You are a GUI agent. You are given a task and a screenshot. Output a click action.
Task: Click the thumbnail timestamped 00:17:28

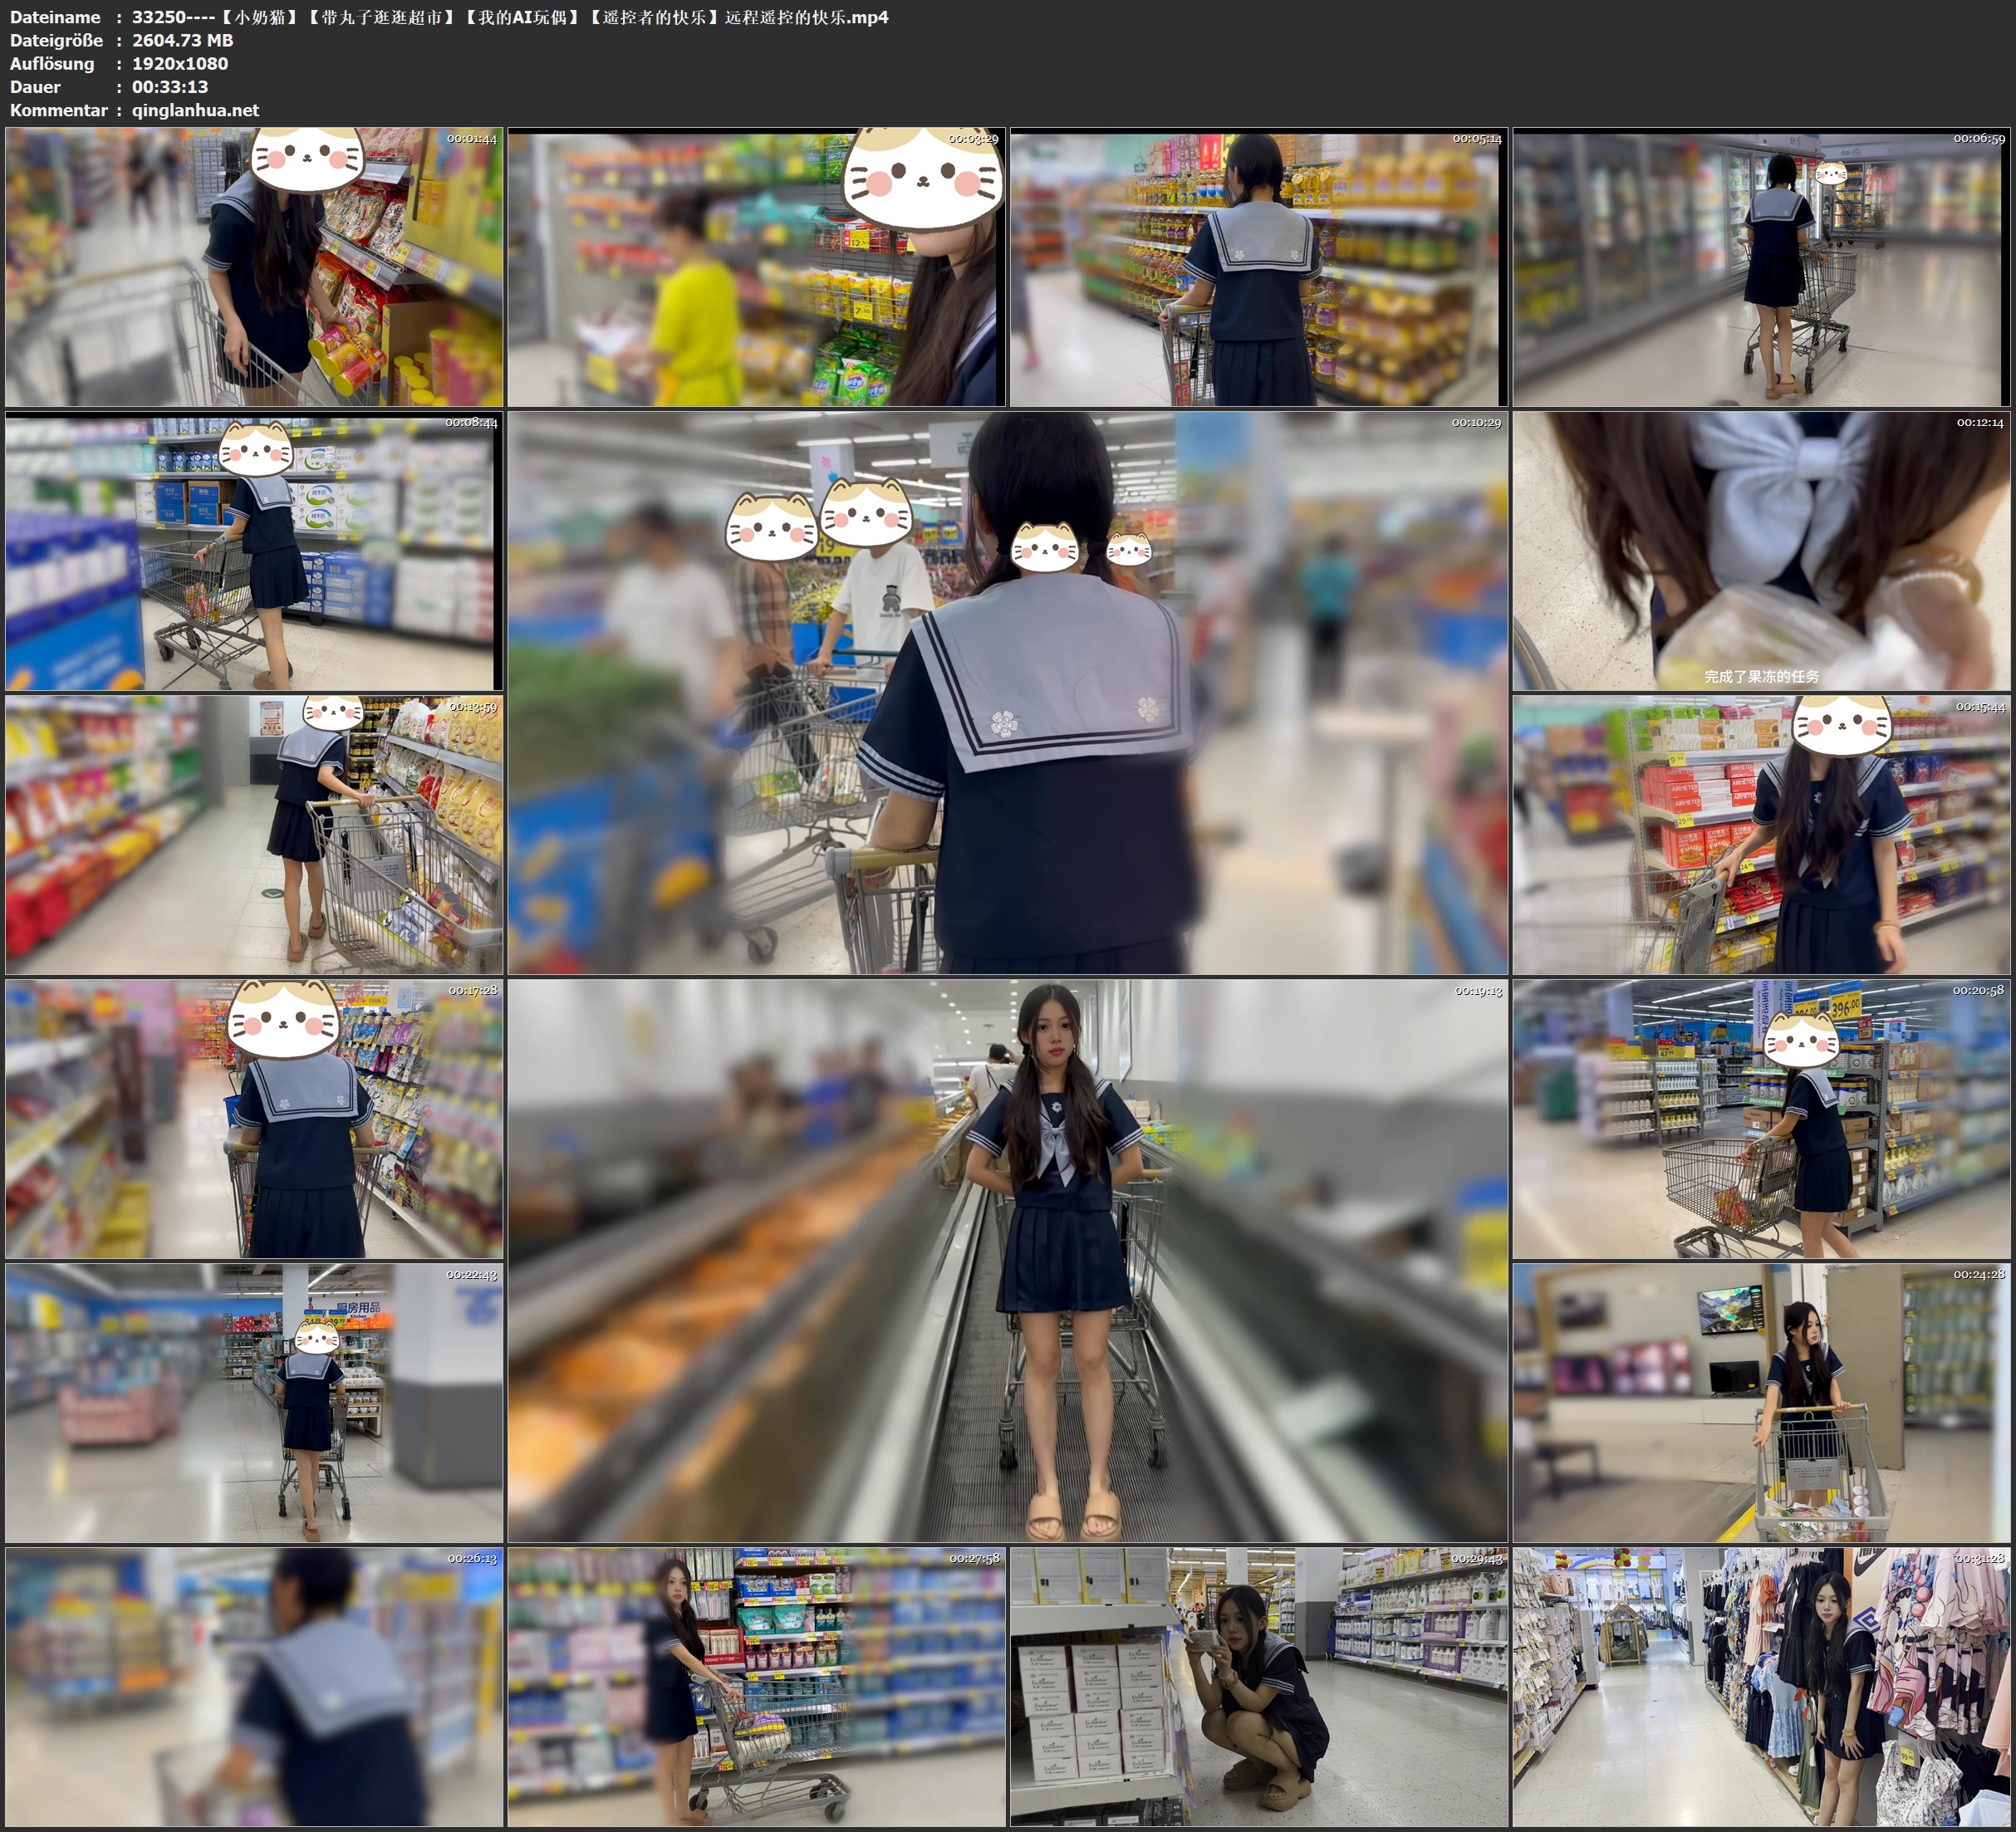click(254, 1119)
